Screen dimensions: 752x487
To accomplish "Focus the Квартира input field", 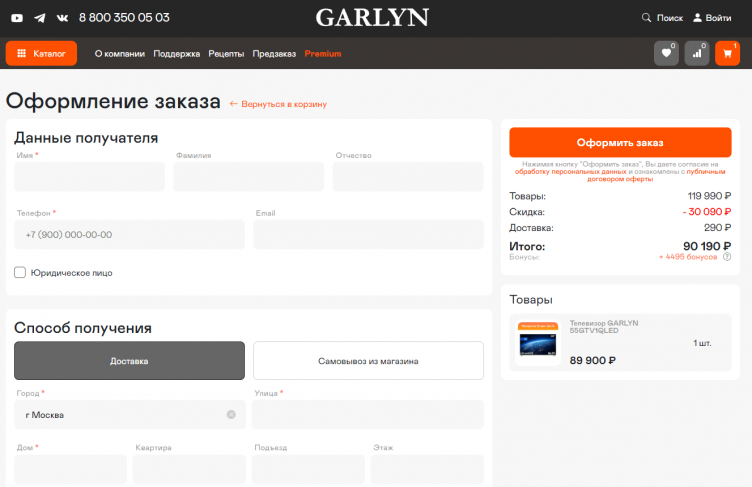I will click(x=189, y=469).
